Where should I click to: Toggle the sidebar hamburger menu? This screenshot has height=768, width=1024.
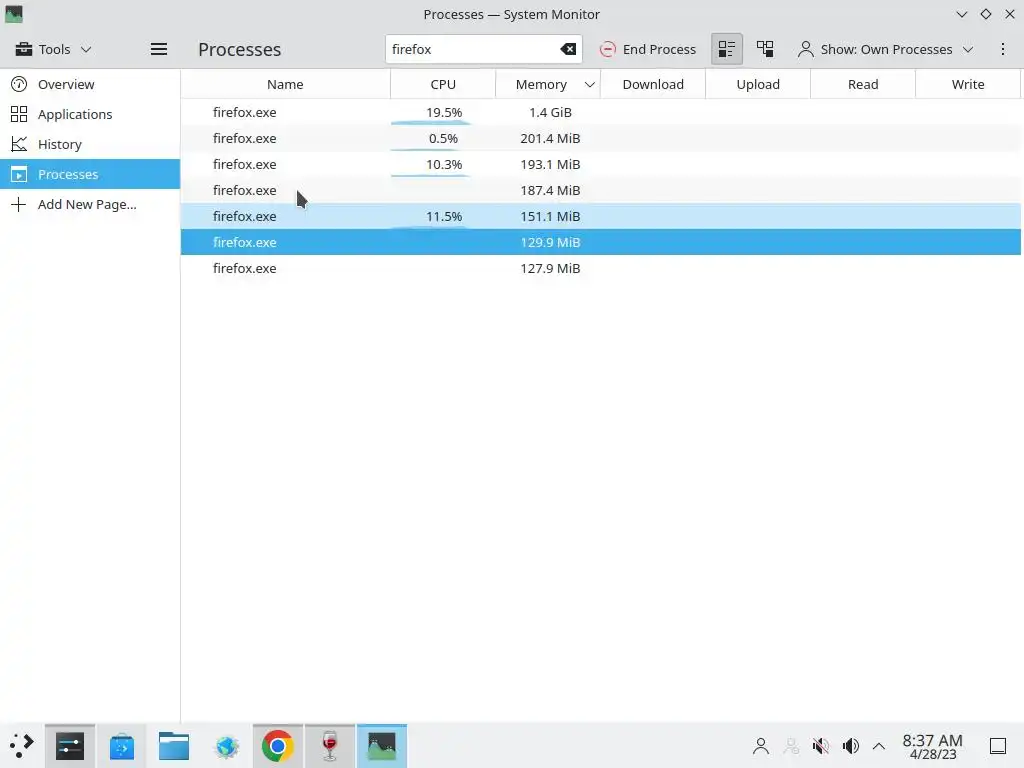159,49
